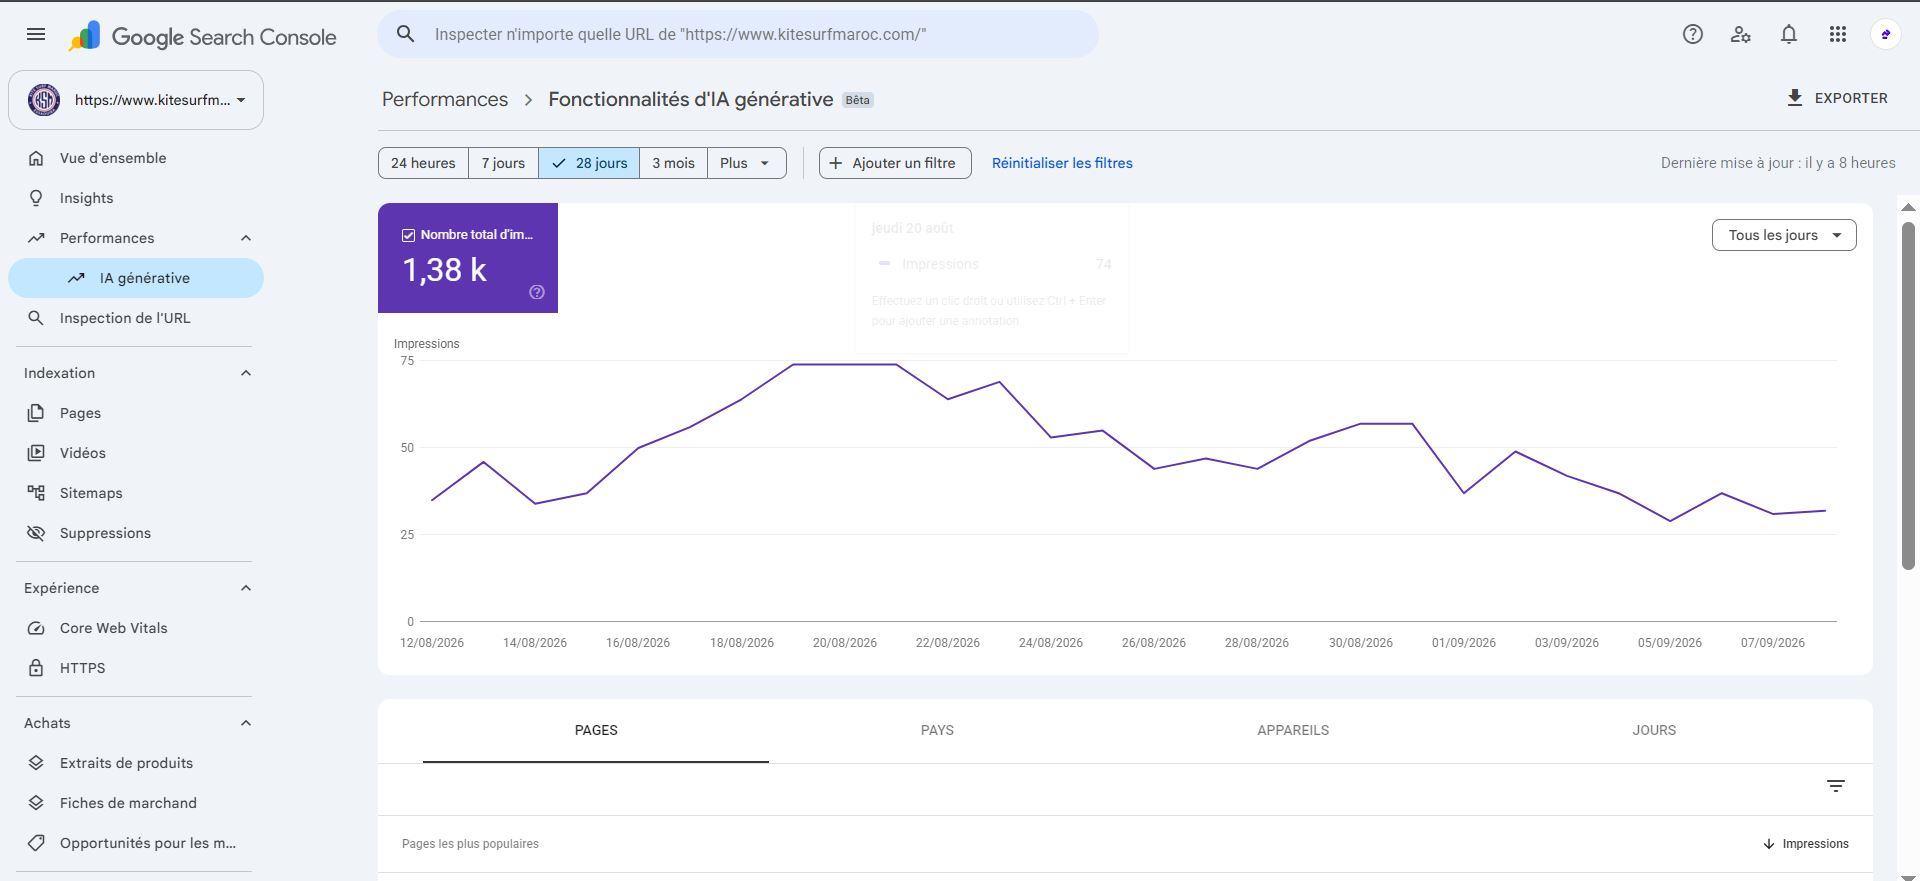The width and height of the screenshot is (1920, 881).
Task: Open the account avatar menu
Action: [x=1885, y=34]
